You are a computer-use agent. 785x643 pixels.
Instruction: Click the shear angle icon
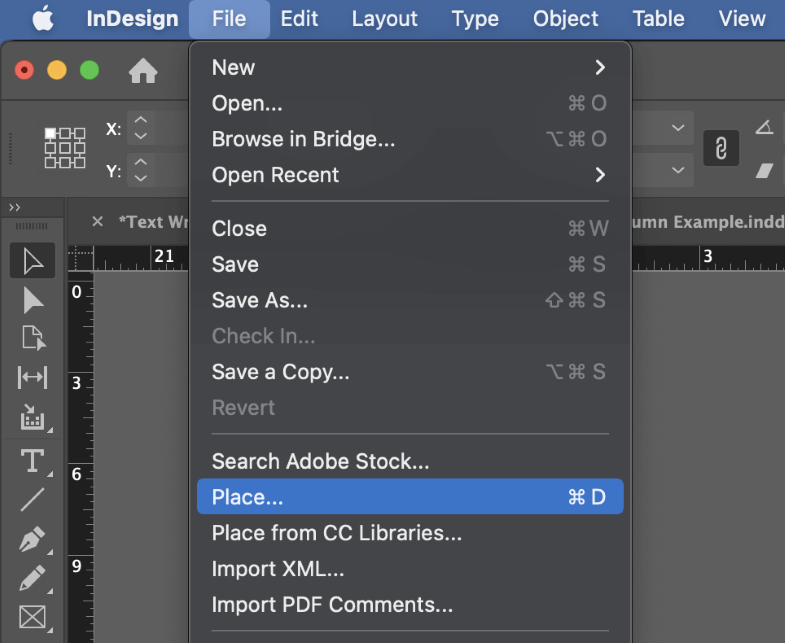pyautogui.click(x=764, y=170)
